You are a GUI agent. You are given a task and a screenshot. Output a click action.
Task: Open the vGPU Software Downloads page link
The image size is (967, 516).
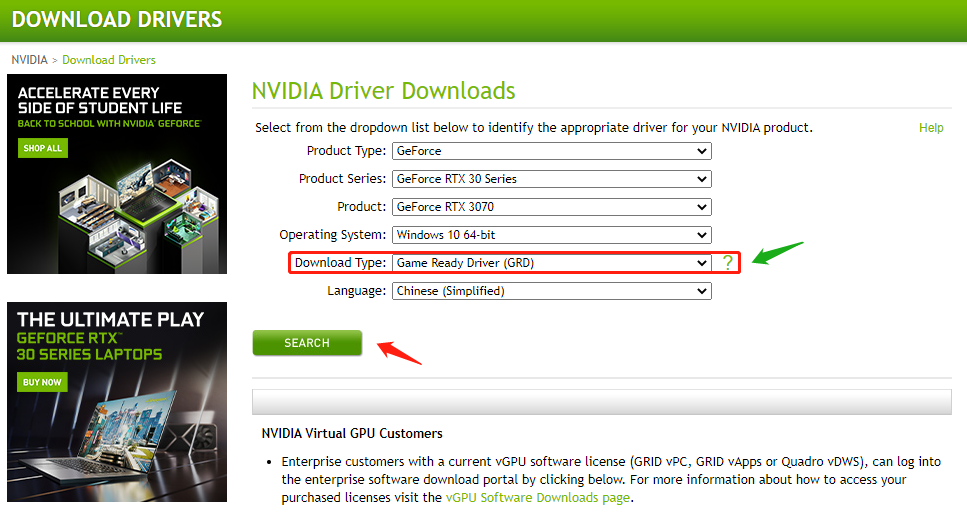(x=538, y=498)
